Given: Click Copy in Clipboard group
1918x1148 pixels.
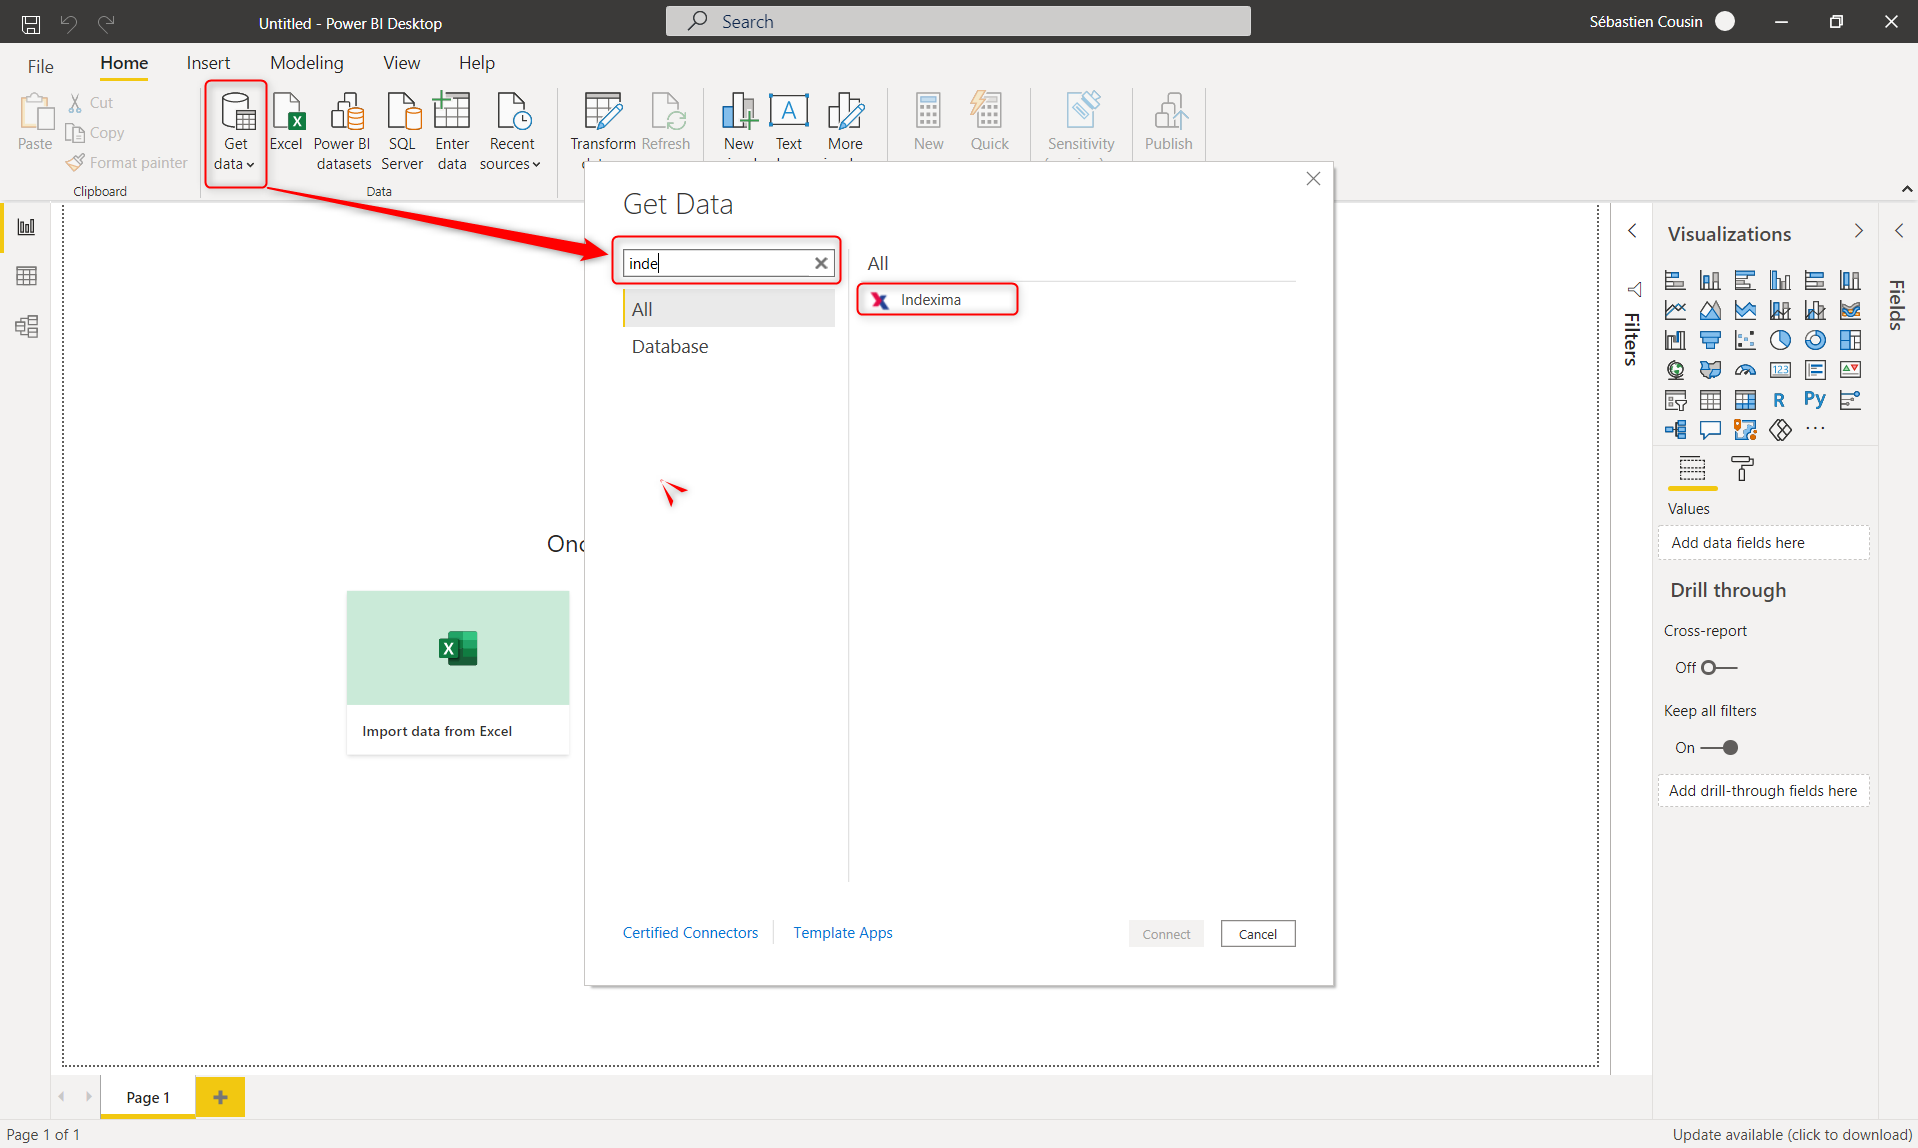Looking at the screenshot, I should point(95,132).
